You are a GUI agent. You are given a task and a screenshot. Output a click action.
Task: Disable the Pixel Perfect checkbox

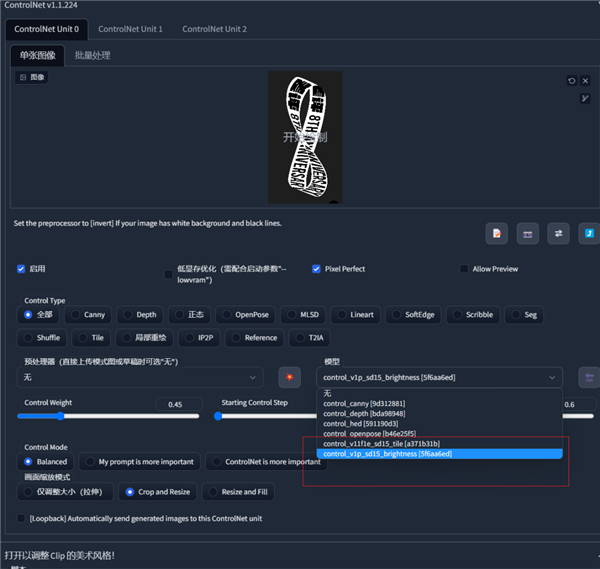tap(316, 269)
